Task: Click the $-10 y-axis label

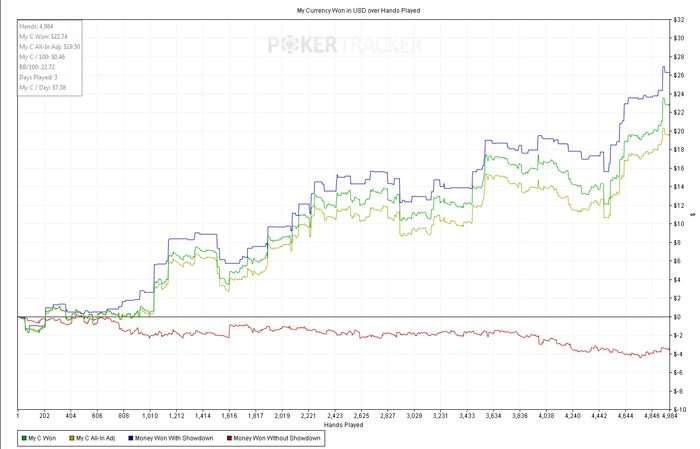Action: pyautogui.click(x=679, y=410)
